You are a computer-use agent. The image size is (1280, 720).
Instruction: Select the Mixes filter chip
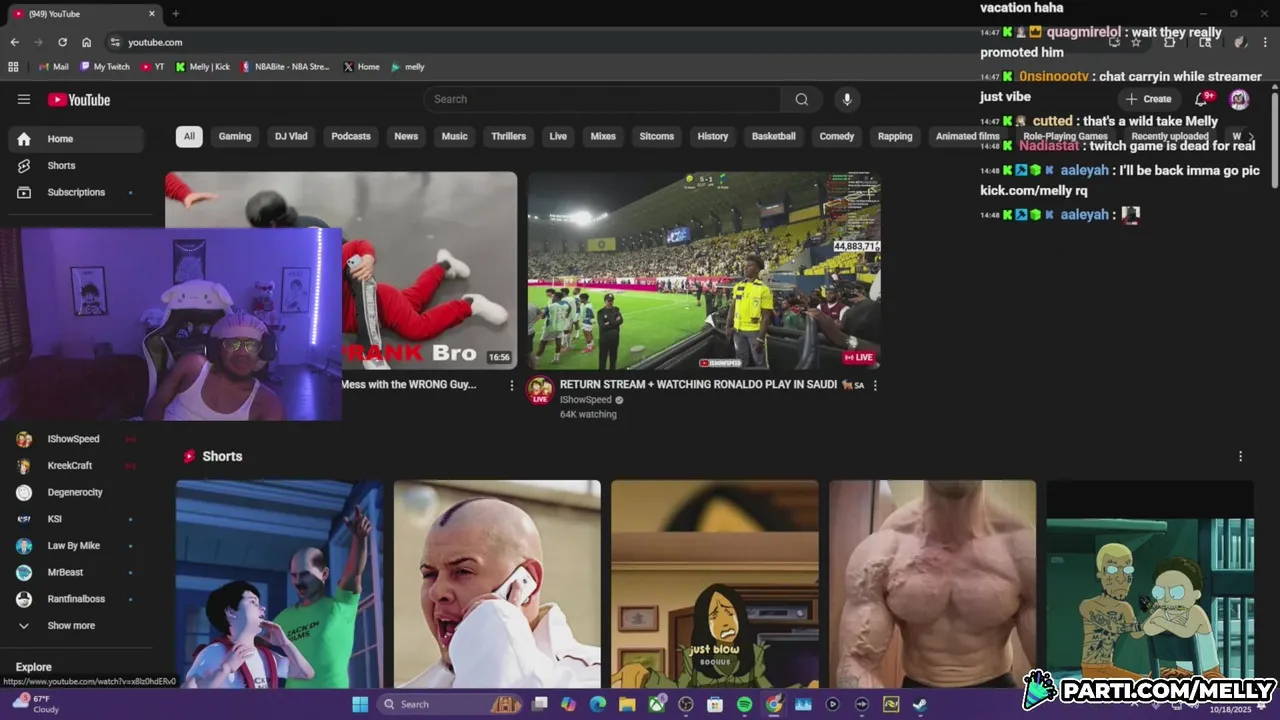point(603,136)
